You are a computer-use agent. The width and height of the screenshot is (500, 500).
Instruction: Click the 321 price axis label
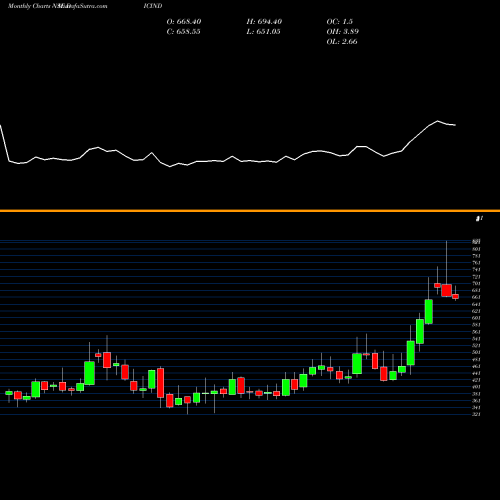tap(476, 414)
